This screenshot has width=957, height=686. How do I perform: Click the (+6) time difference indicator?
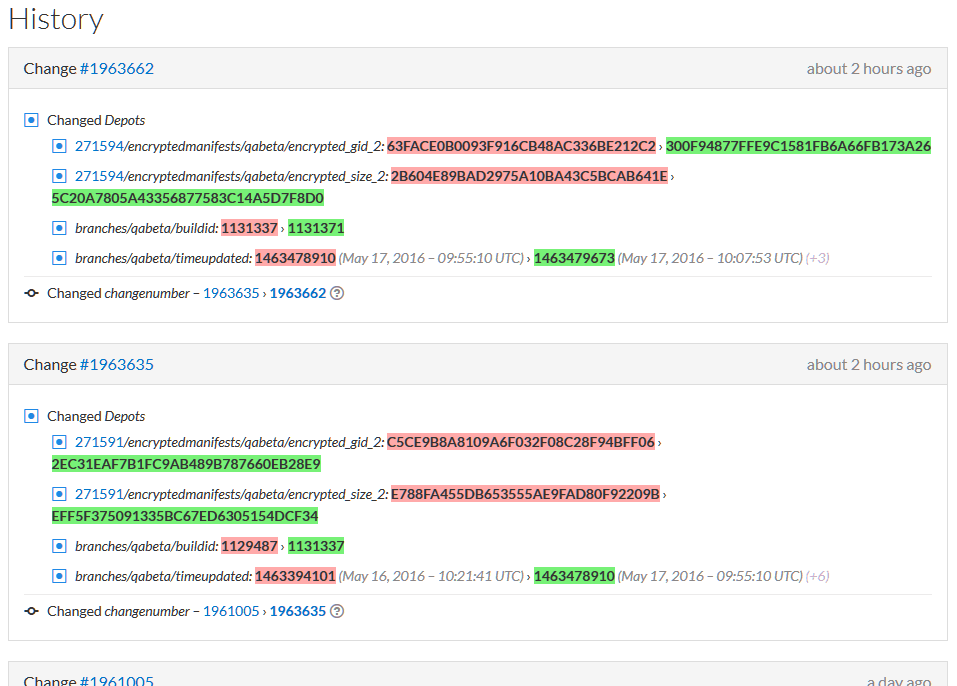click(818, 576)
